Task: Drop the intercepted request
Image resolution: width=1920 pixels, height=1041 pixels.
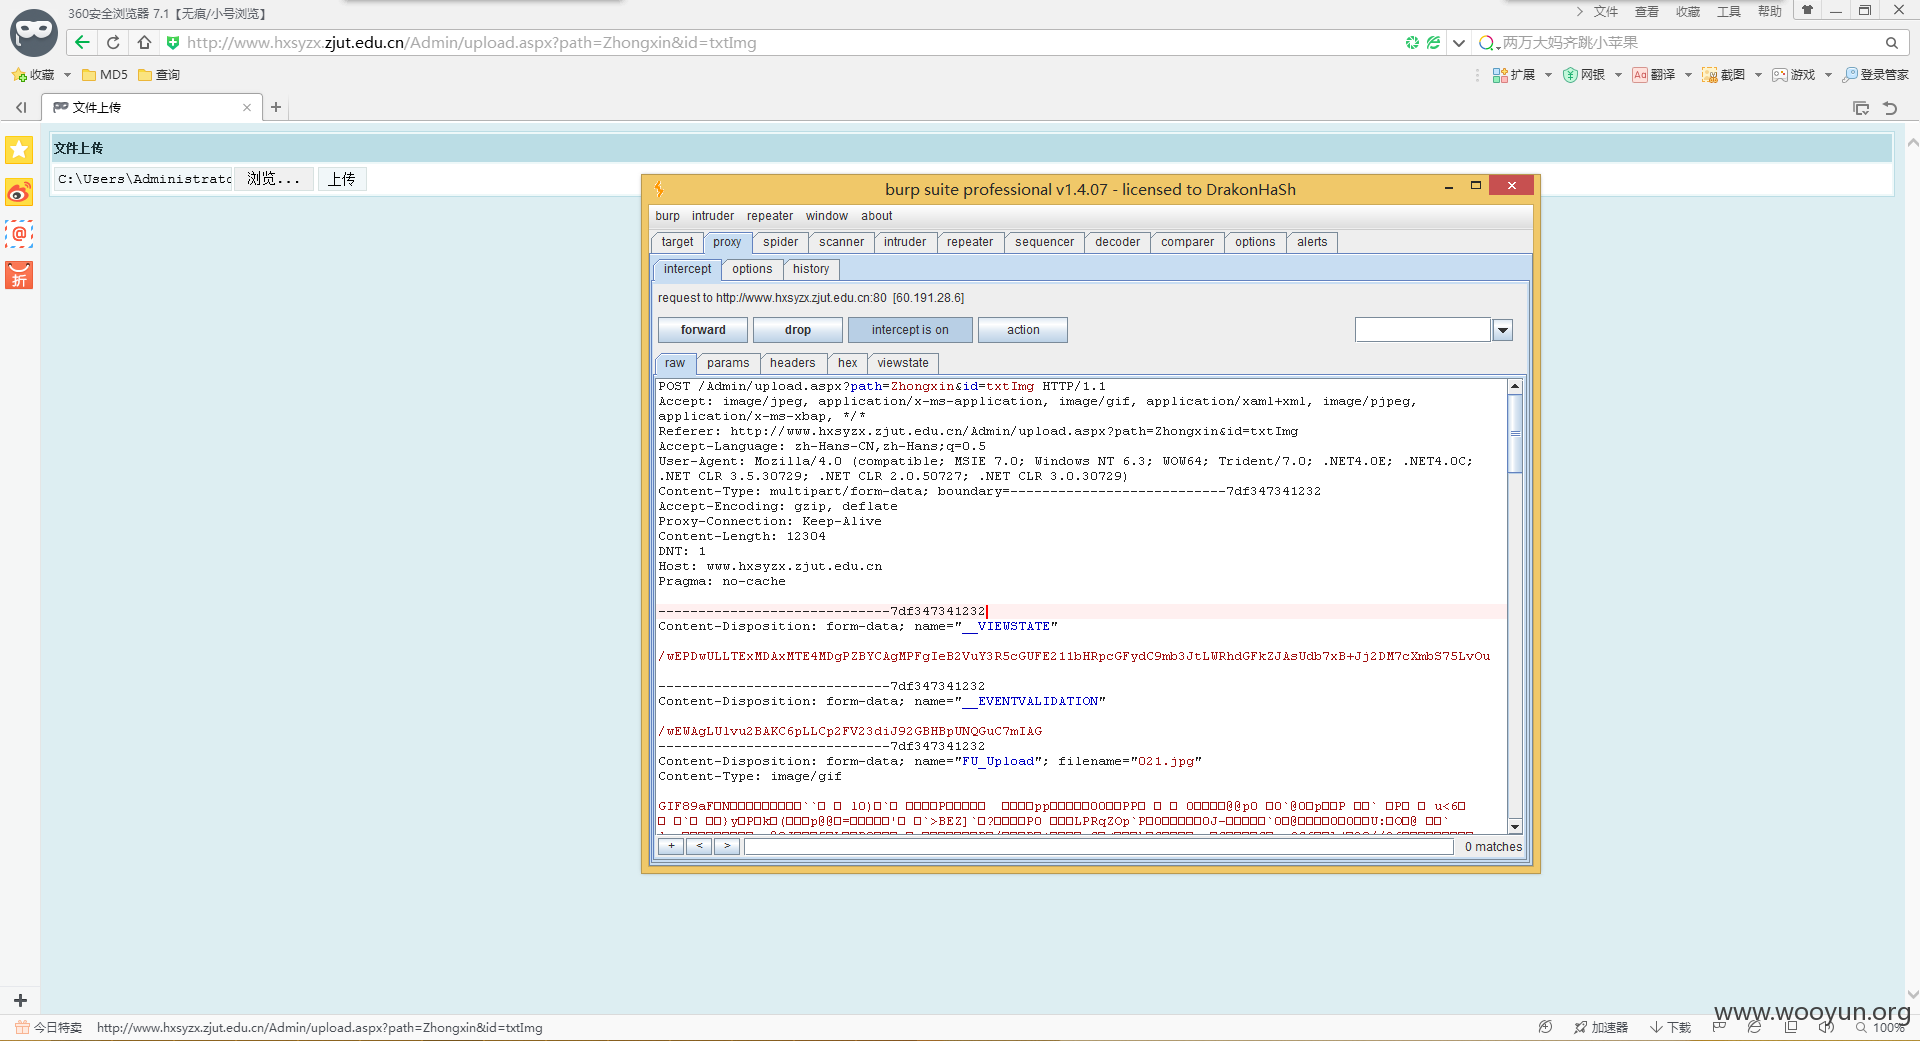Action: pyautogui.click(x=798, y=330)
